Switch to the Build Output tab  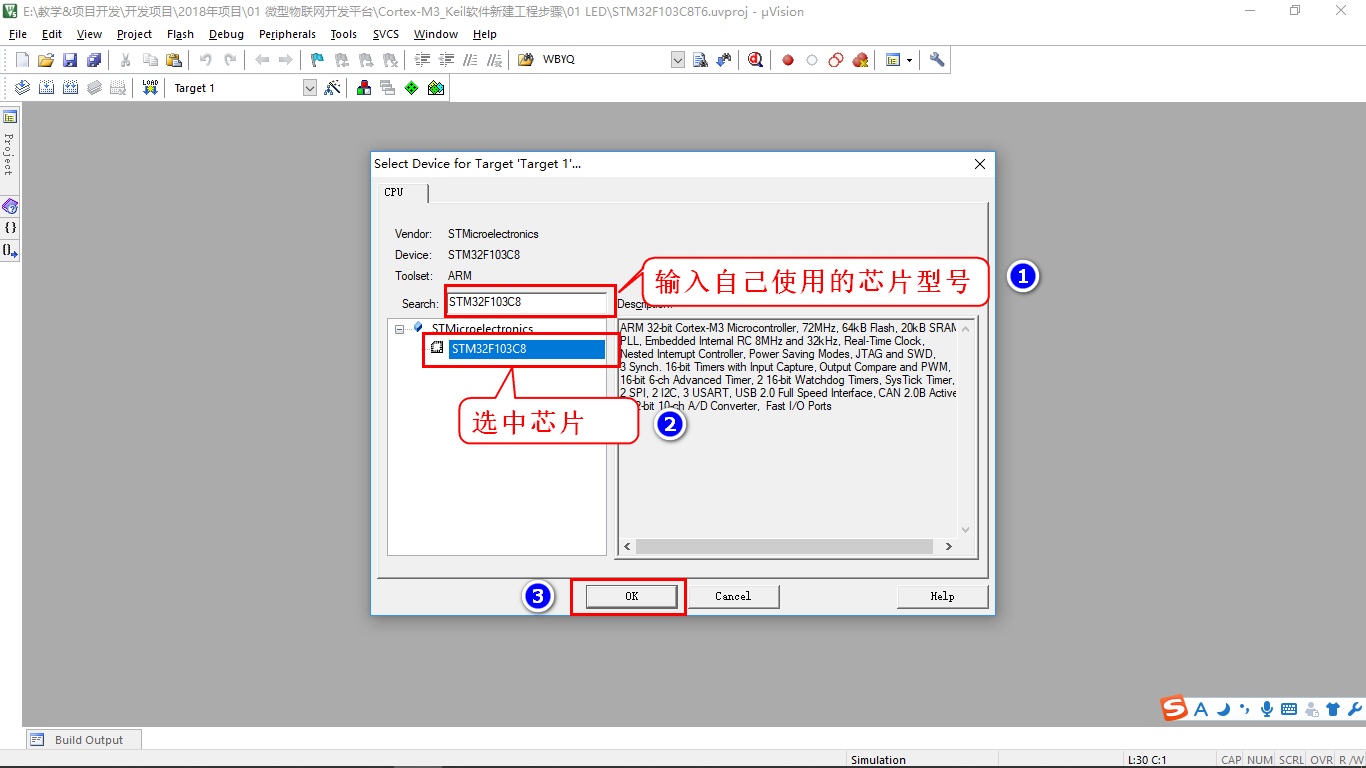(84, 740)
